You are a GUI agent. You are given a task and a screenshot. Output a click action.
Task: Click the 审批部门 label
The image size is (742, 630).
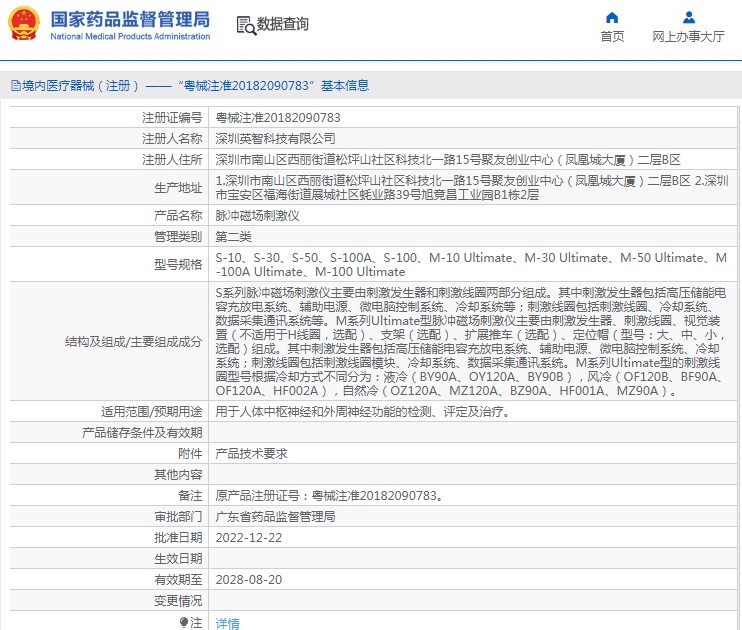178,516
